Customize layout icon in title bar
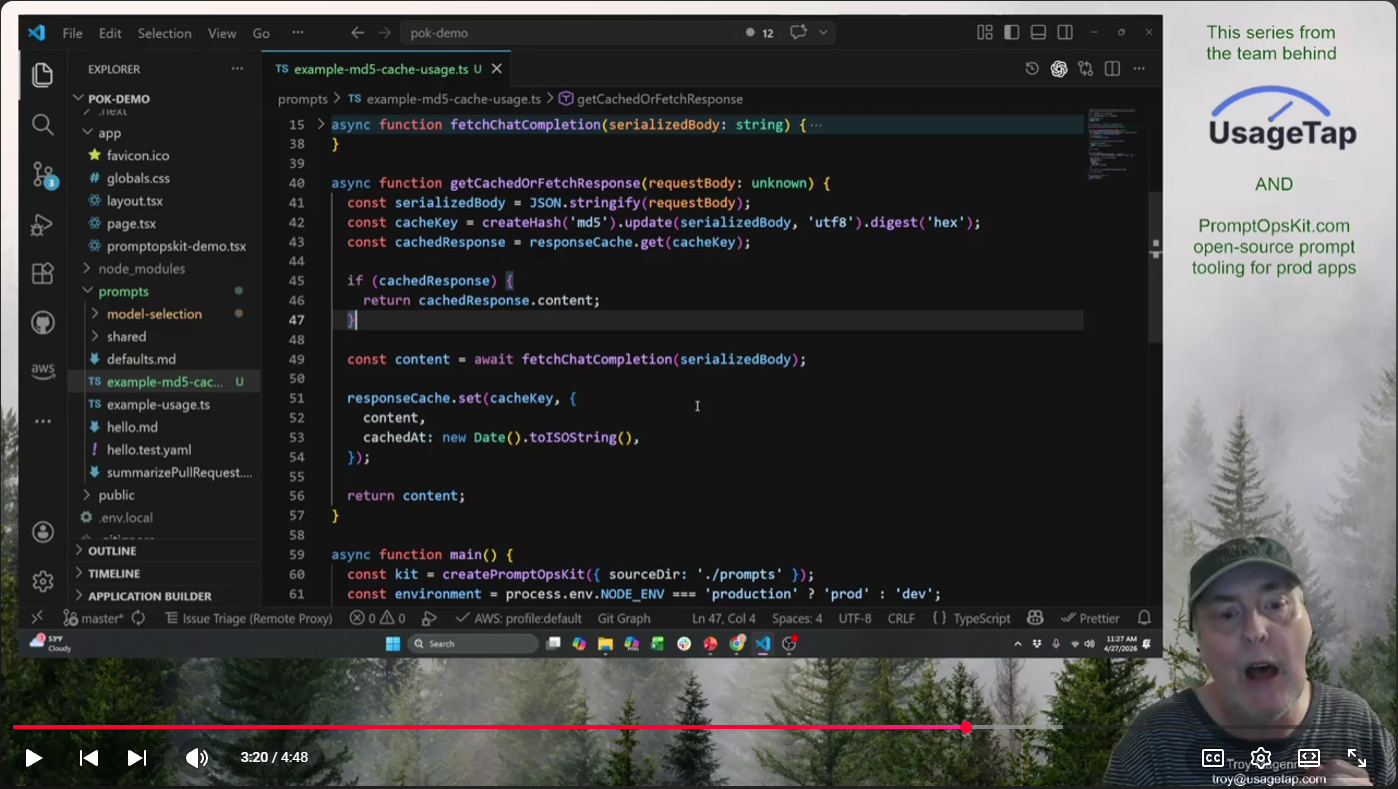1398x789 pixels. coord(985,32)
